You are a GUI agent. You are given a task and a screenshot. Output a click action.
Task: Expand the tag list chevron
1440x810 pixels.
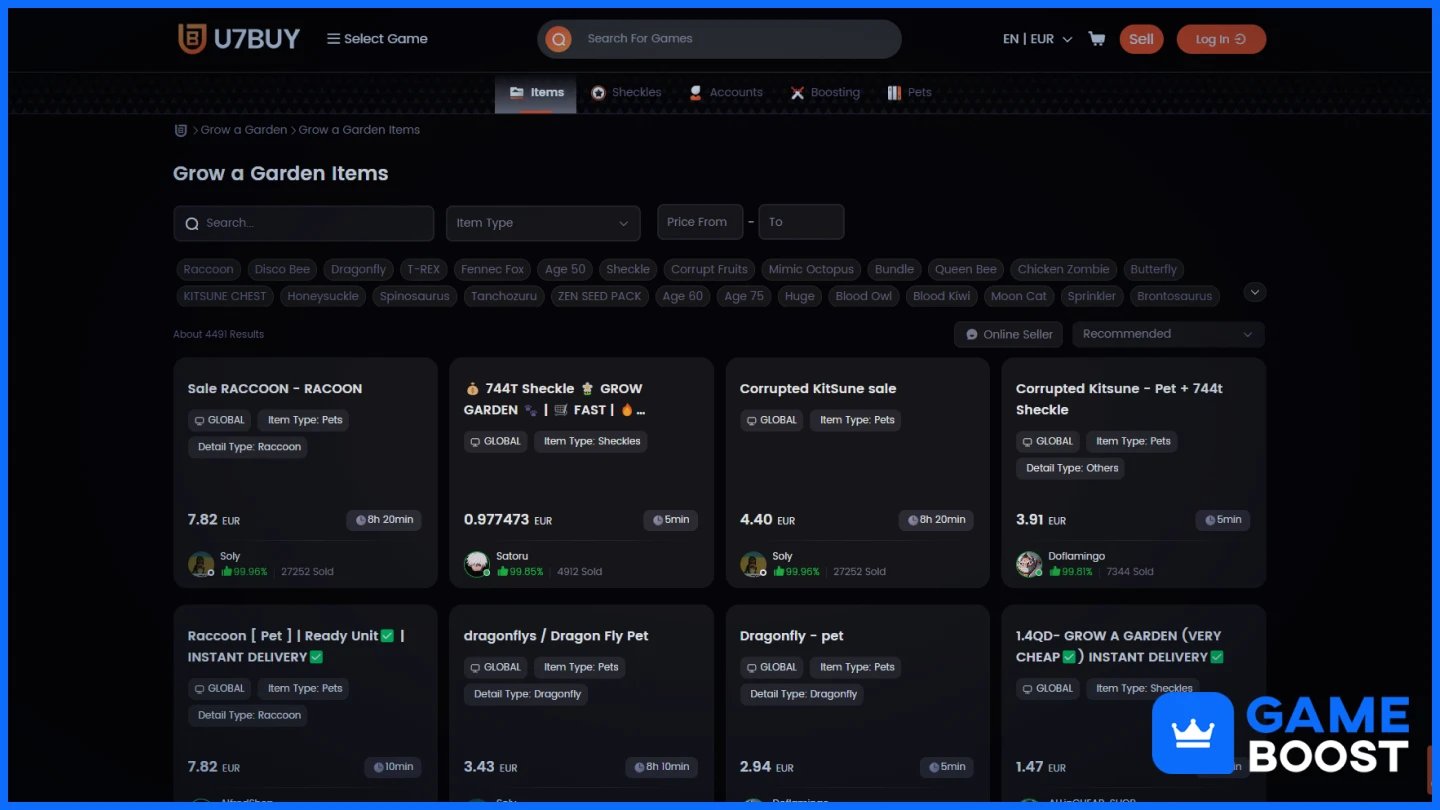tap(1255, 292)
